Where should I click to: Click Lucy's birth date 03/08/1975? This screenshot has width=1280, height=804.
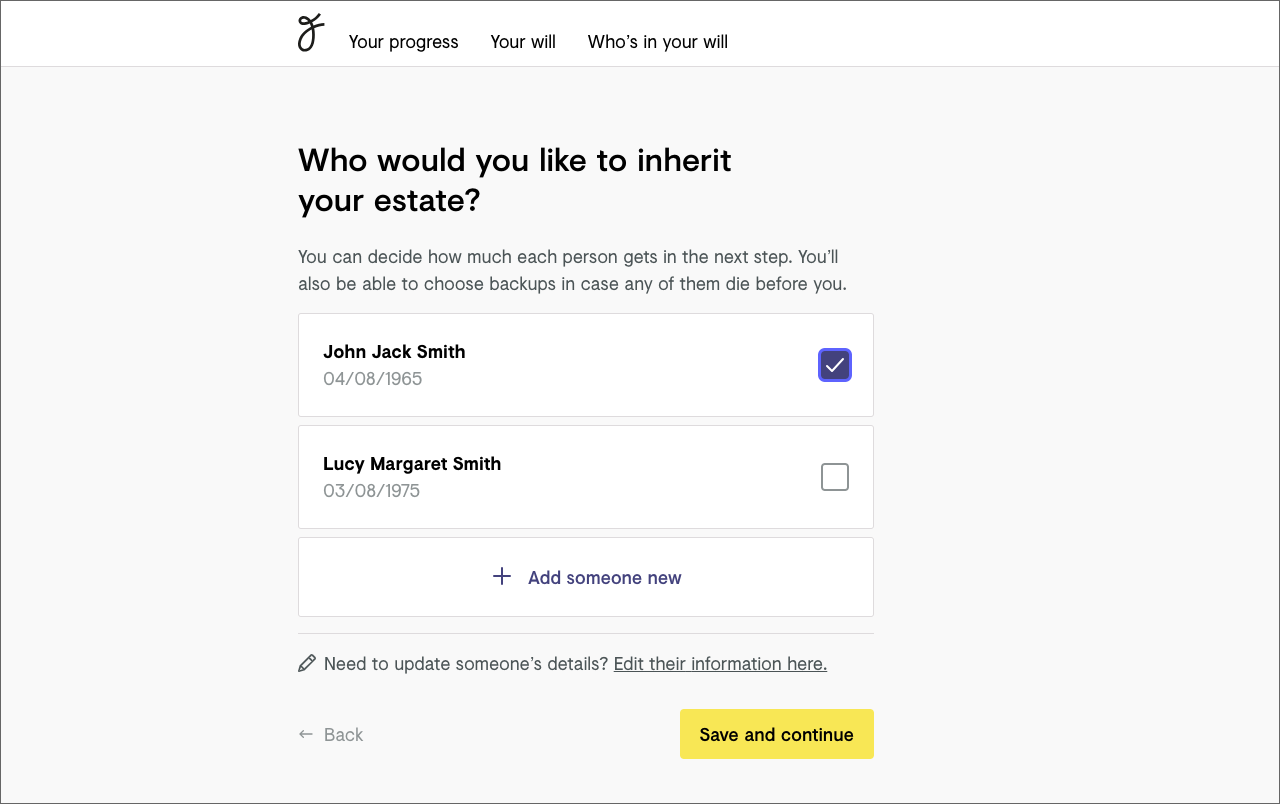tap(371, 491)
